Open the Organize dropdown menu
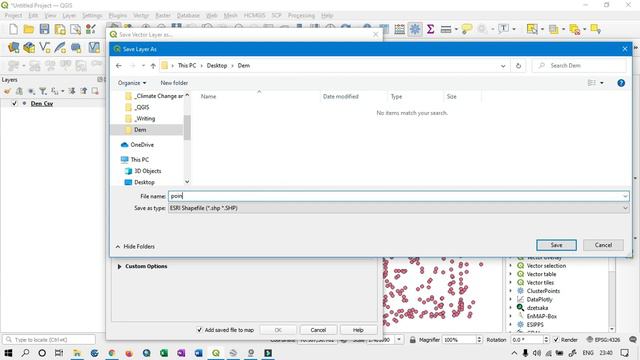 [x=132, y=83]
